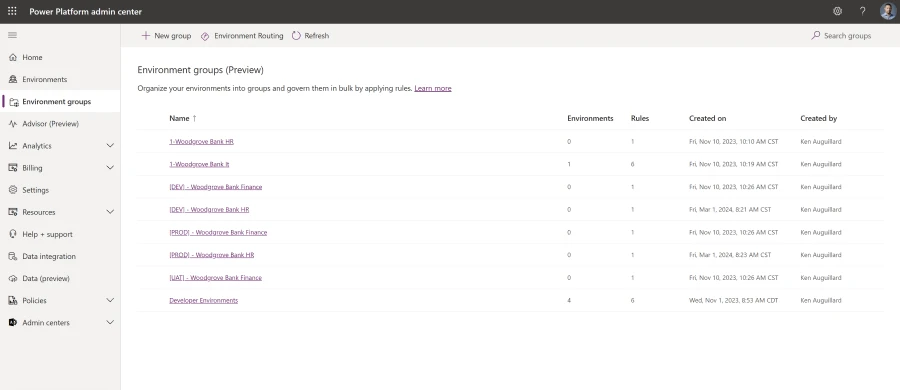Viewport: 900px width, 390px height.
Task: Click the Search groups field
Action: [x=841, y=36]
